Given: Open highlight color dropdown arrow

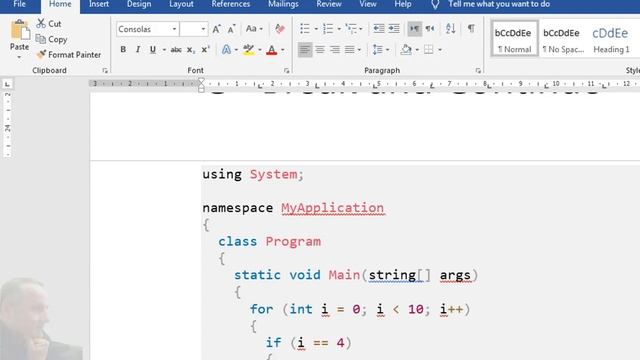Looking at the screenshot, I should coord(260,50).
